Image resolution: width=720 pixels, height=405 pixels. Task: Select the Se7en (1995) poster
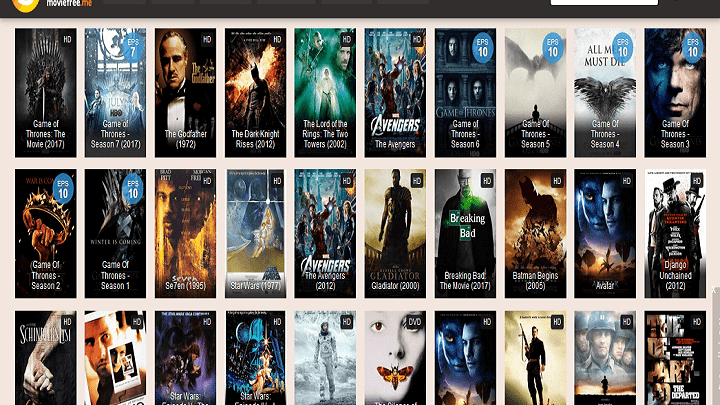pyautogui.click(x=186, y=234)
